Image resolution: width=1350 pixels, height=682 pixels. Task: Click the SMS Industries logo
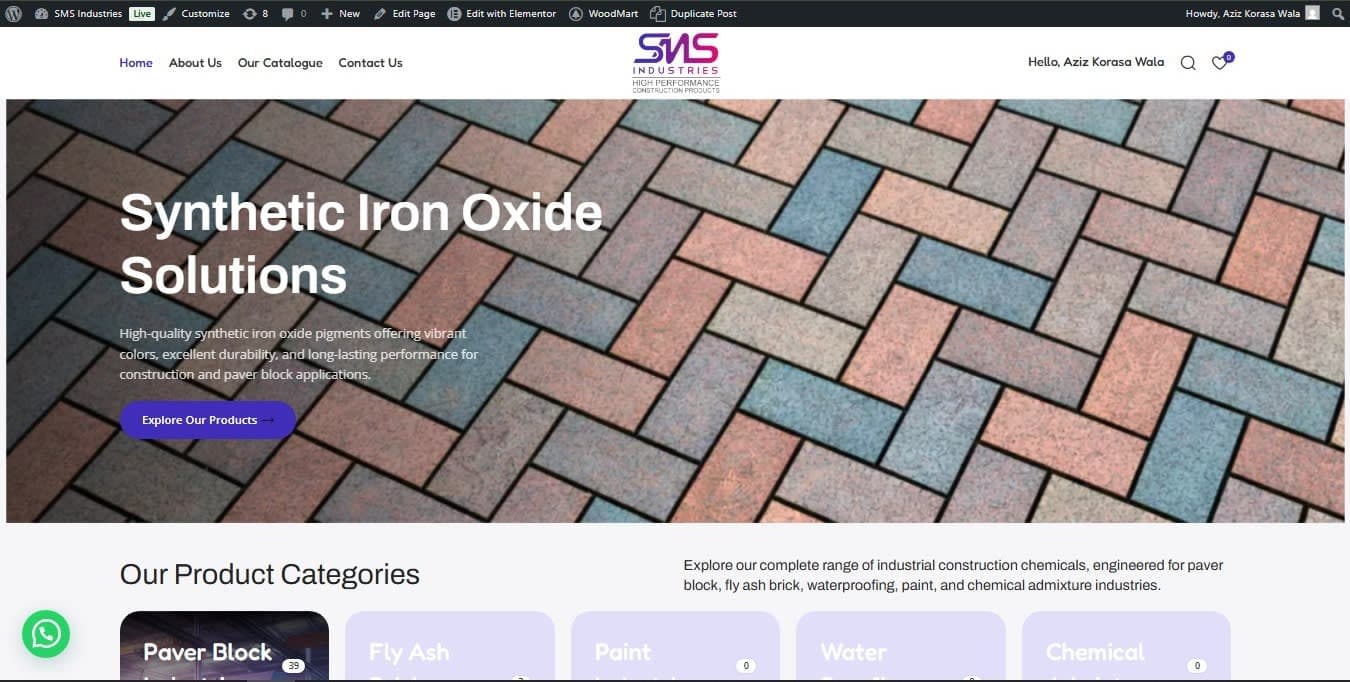[676, 62]
